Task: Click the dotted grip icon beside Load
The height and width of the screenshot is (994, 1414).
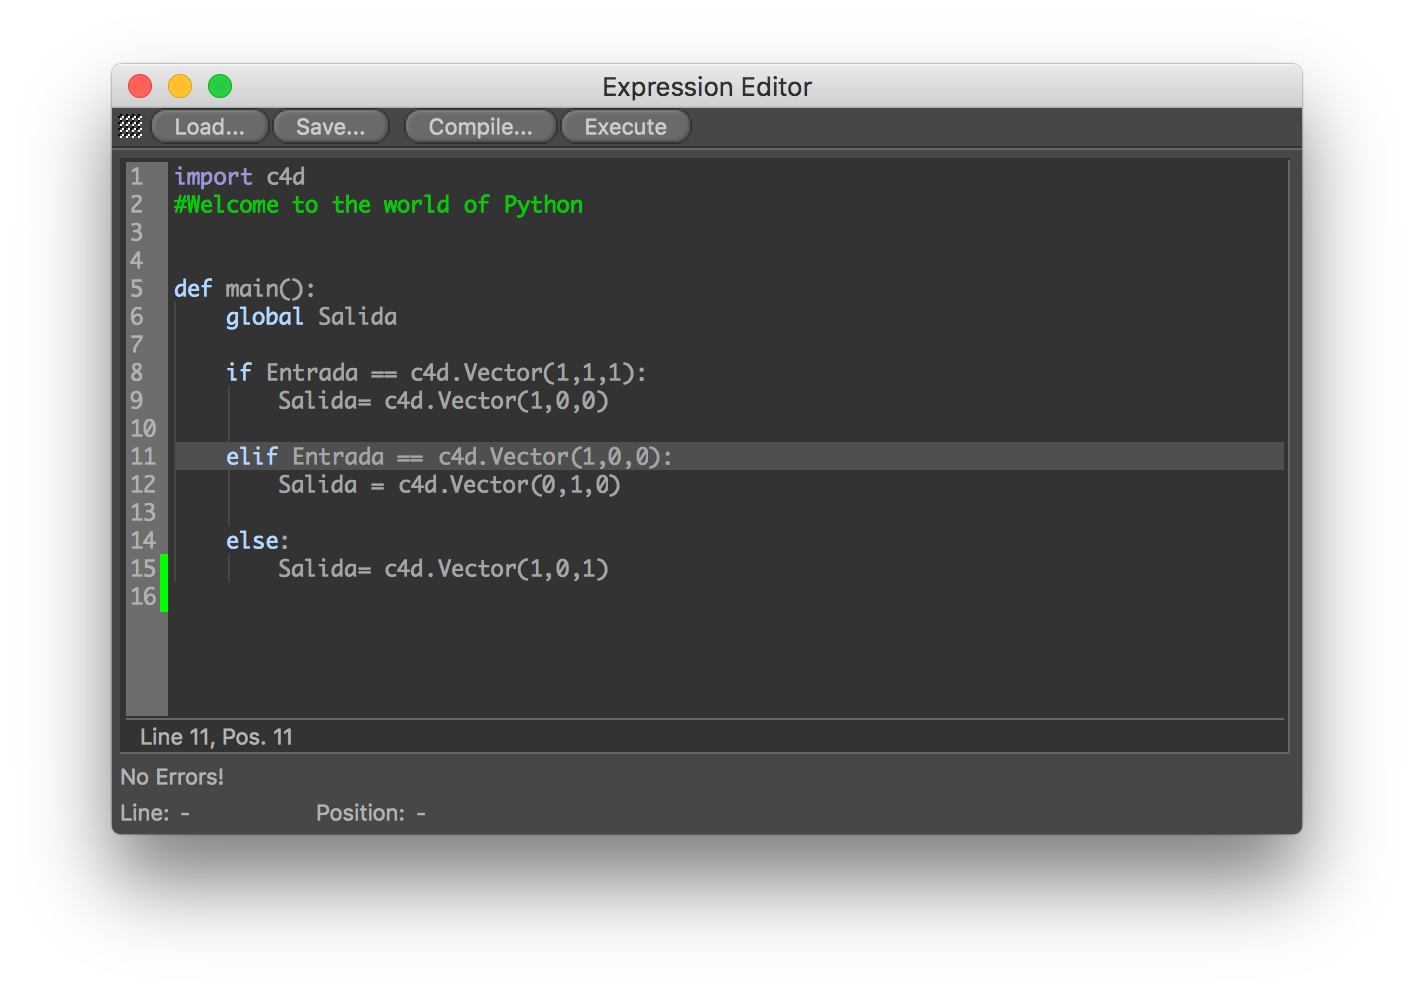Action: pos(131,127)
